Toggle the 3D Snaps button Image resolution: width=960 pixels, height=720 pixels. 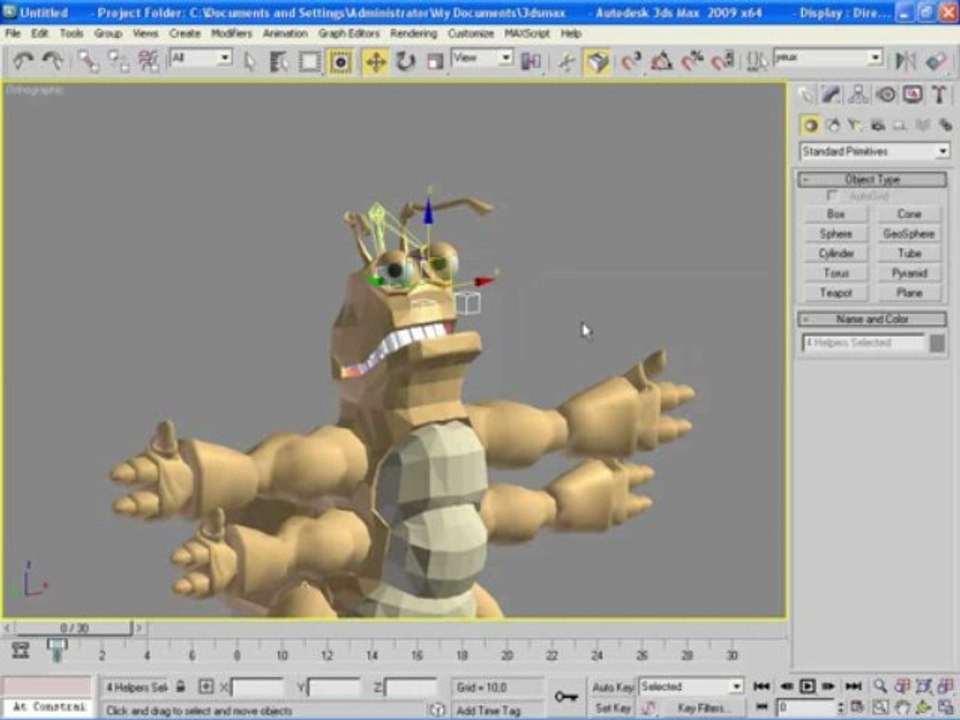(631, 61)
